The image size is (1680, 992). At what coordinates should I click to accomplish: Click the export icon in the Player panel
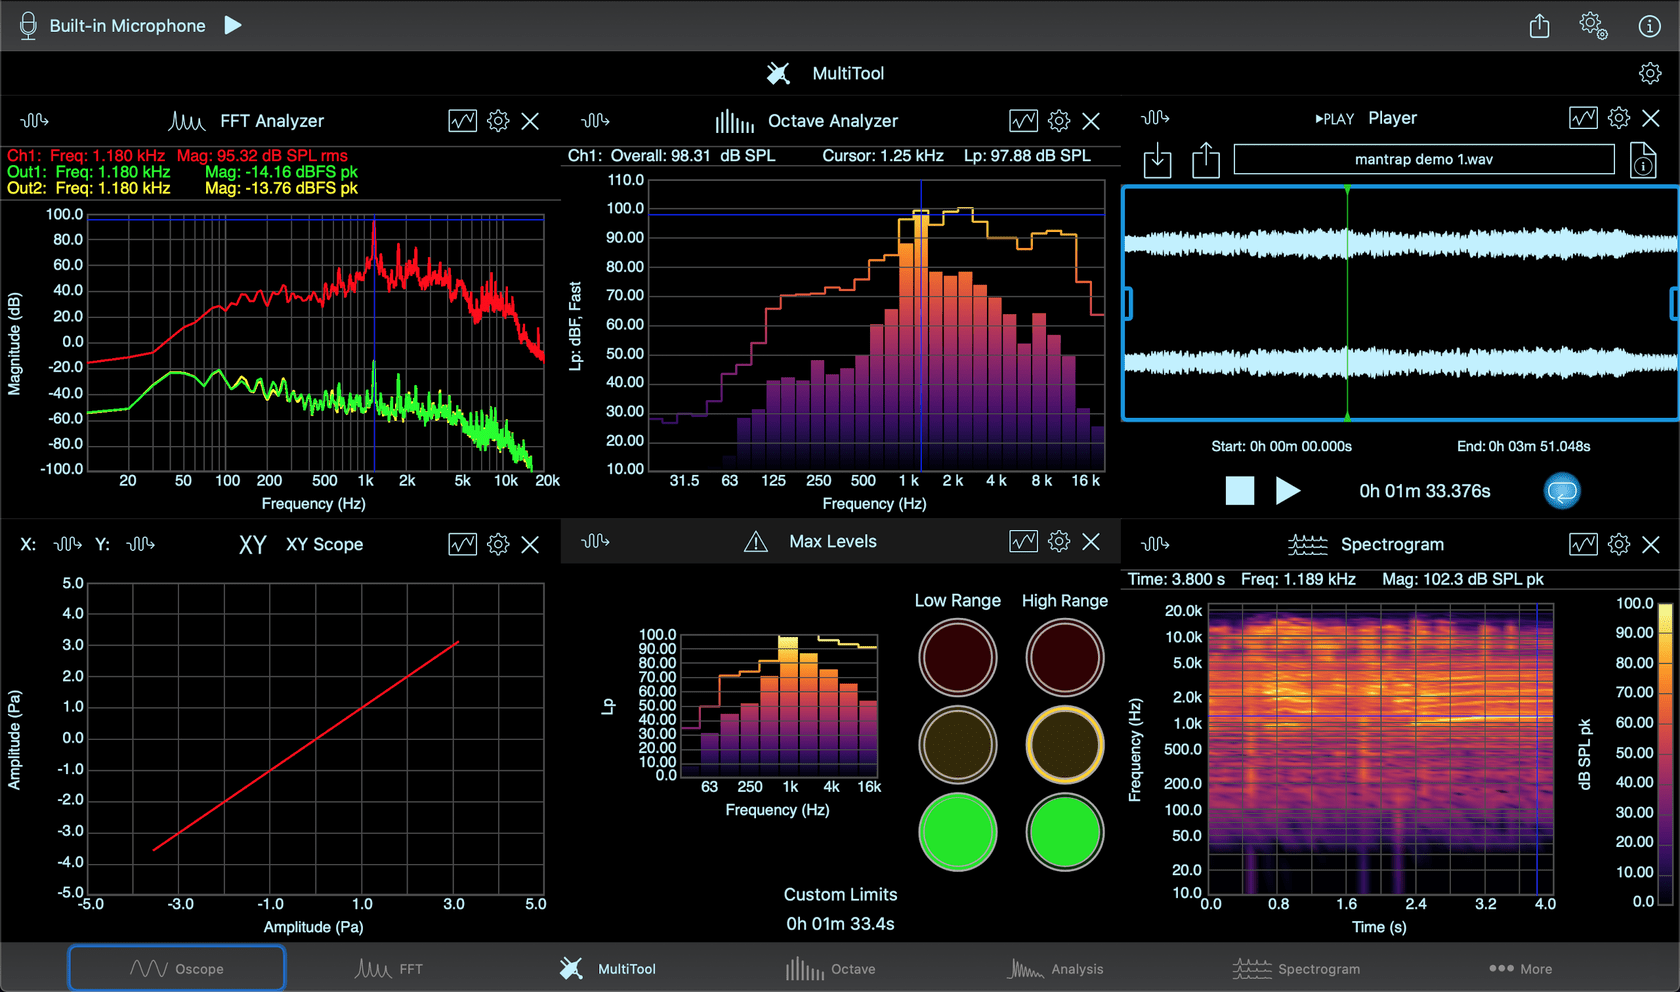tap(1206, 161)
